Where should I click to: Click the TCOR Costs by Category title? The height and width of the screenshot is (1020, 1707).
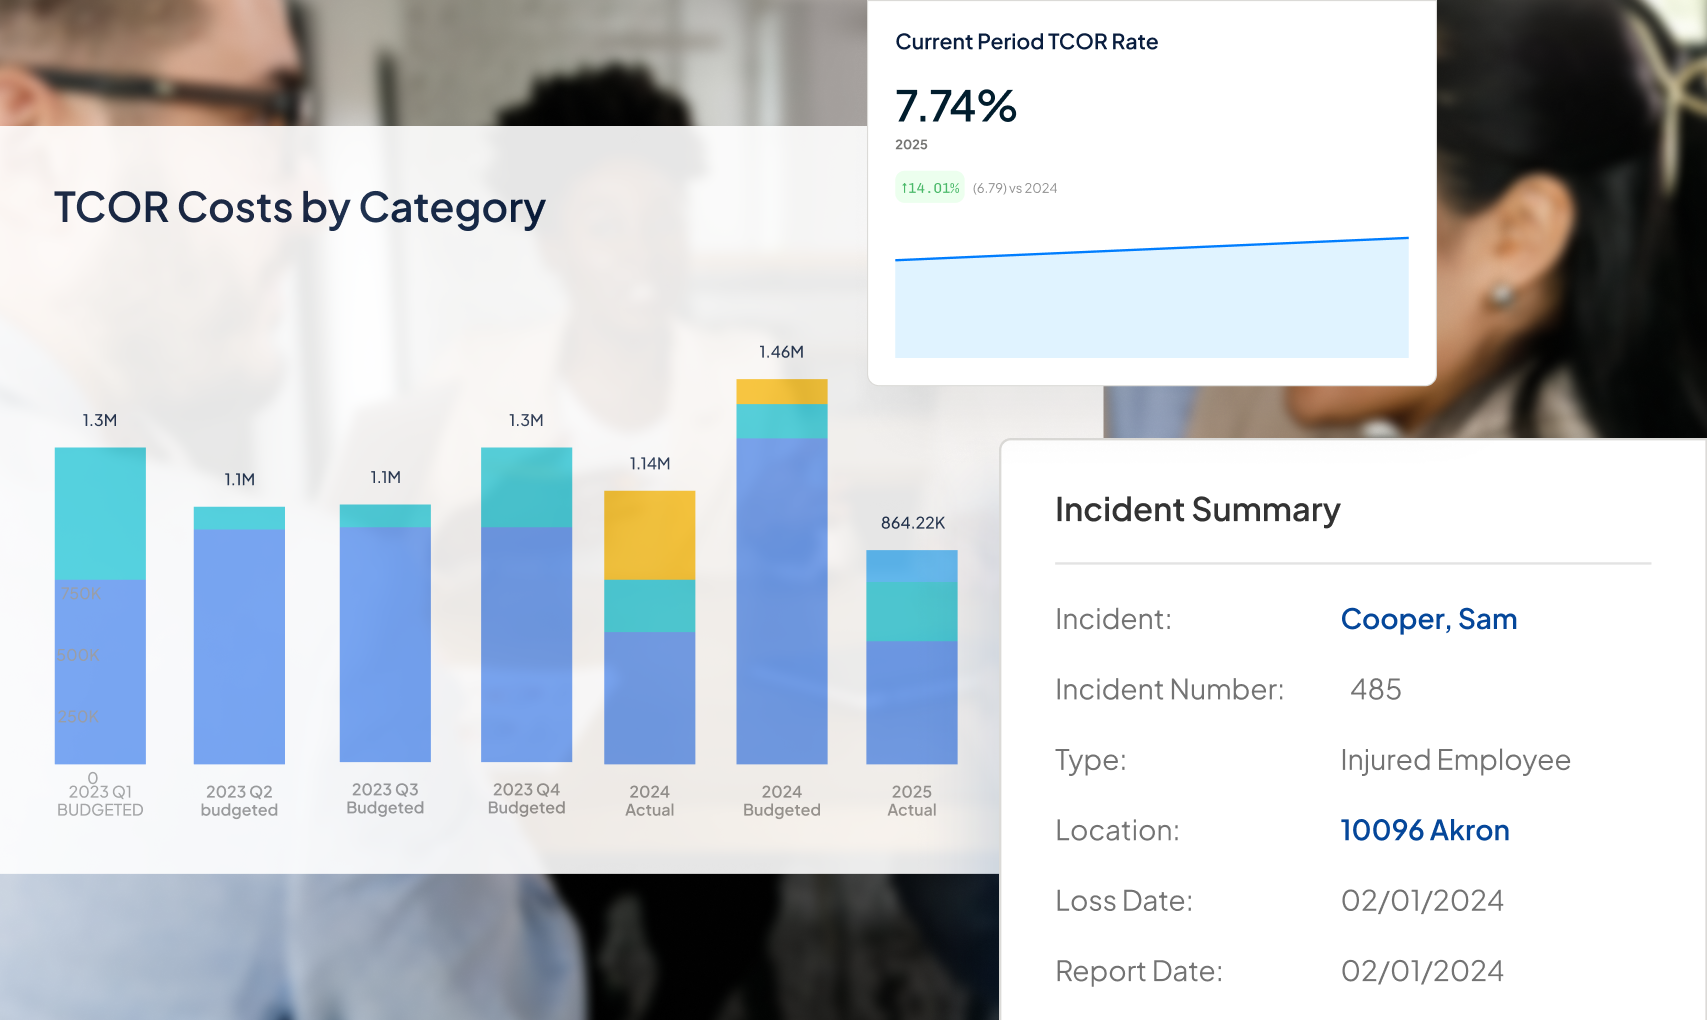point(300,208)
